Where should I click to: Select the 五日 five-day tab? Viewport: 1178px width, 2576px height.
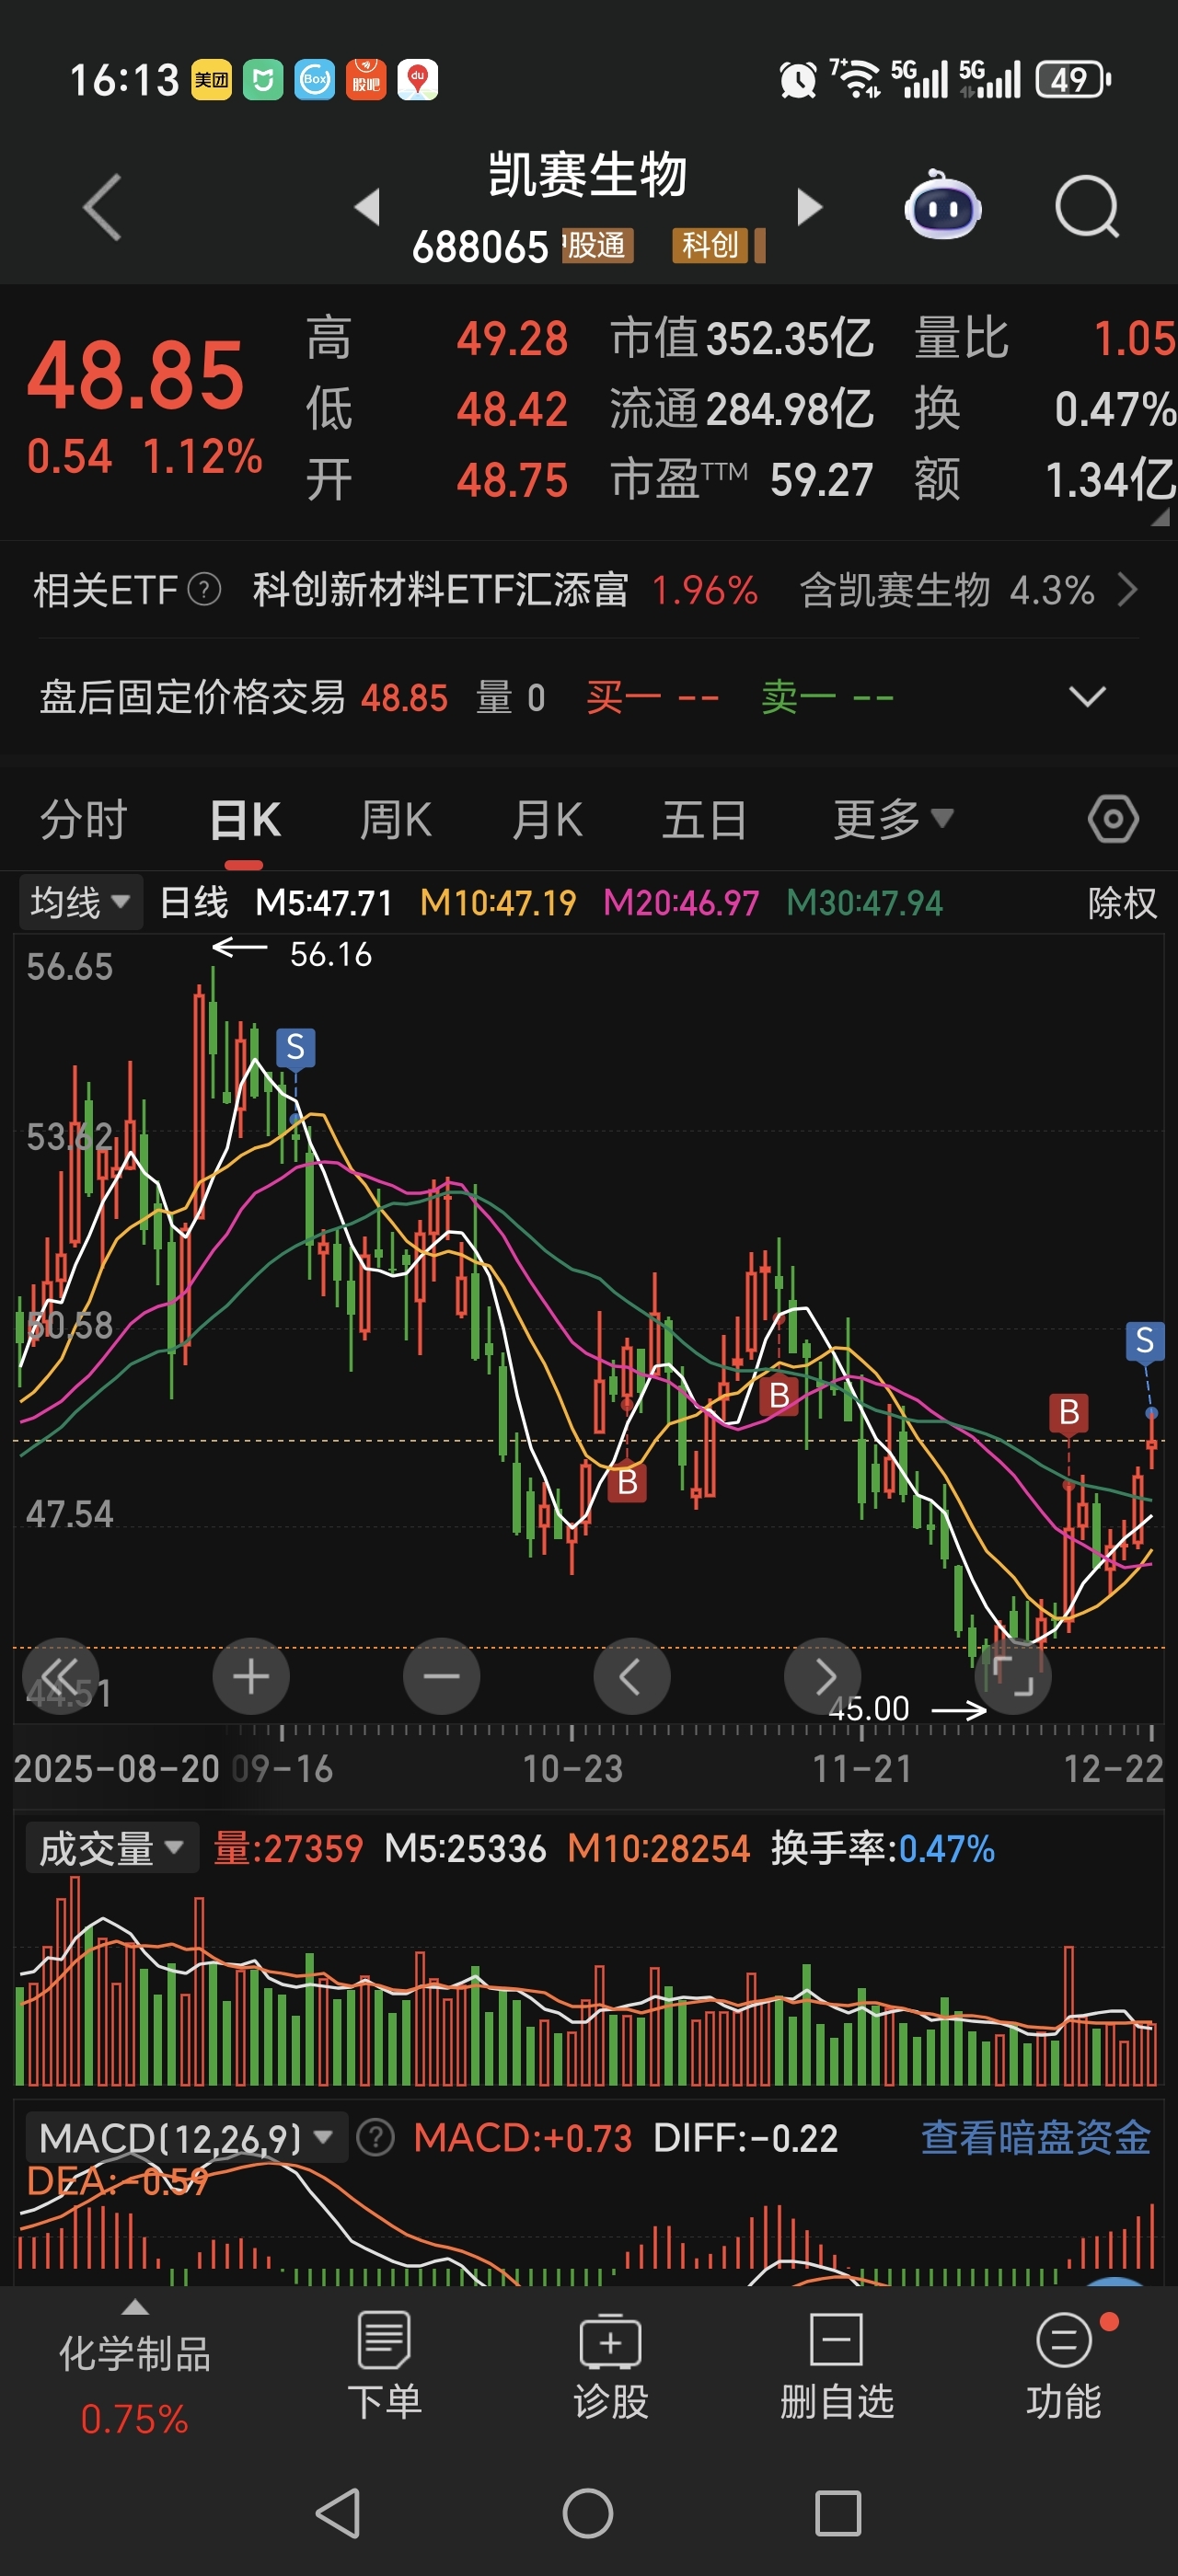coord(704,820)
